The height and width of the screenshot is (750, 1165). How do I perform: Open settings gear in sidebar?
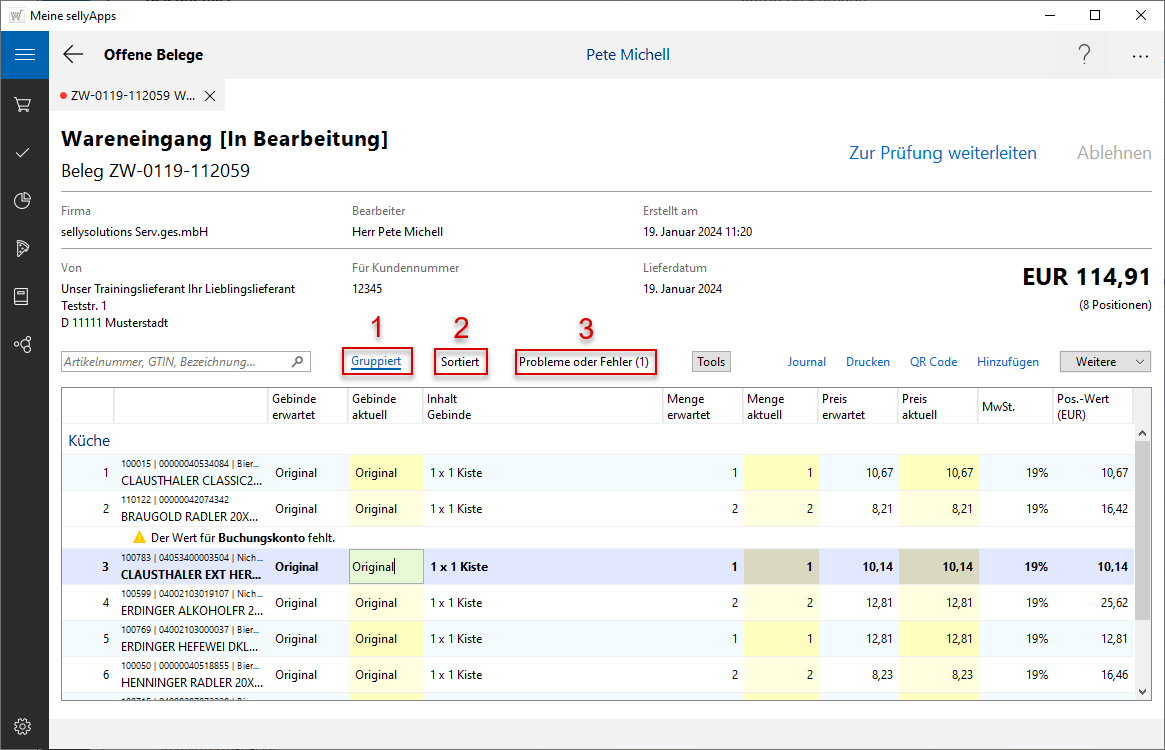(x=24, y=726)
